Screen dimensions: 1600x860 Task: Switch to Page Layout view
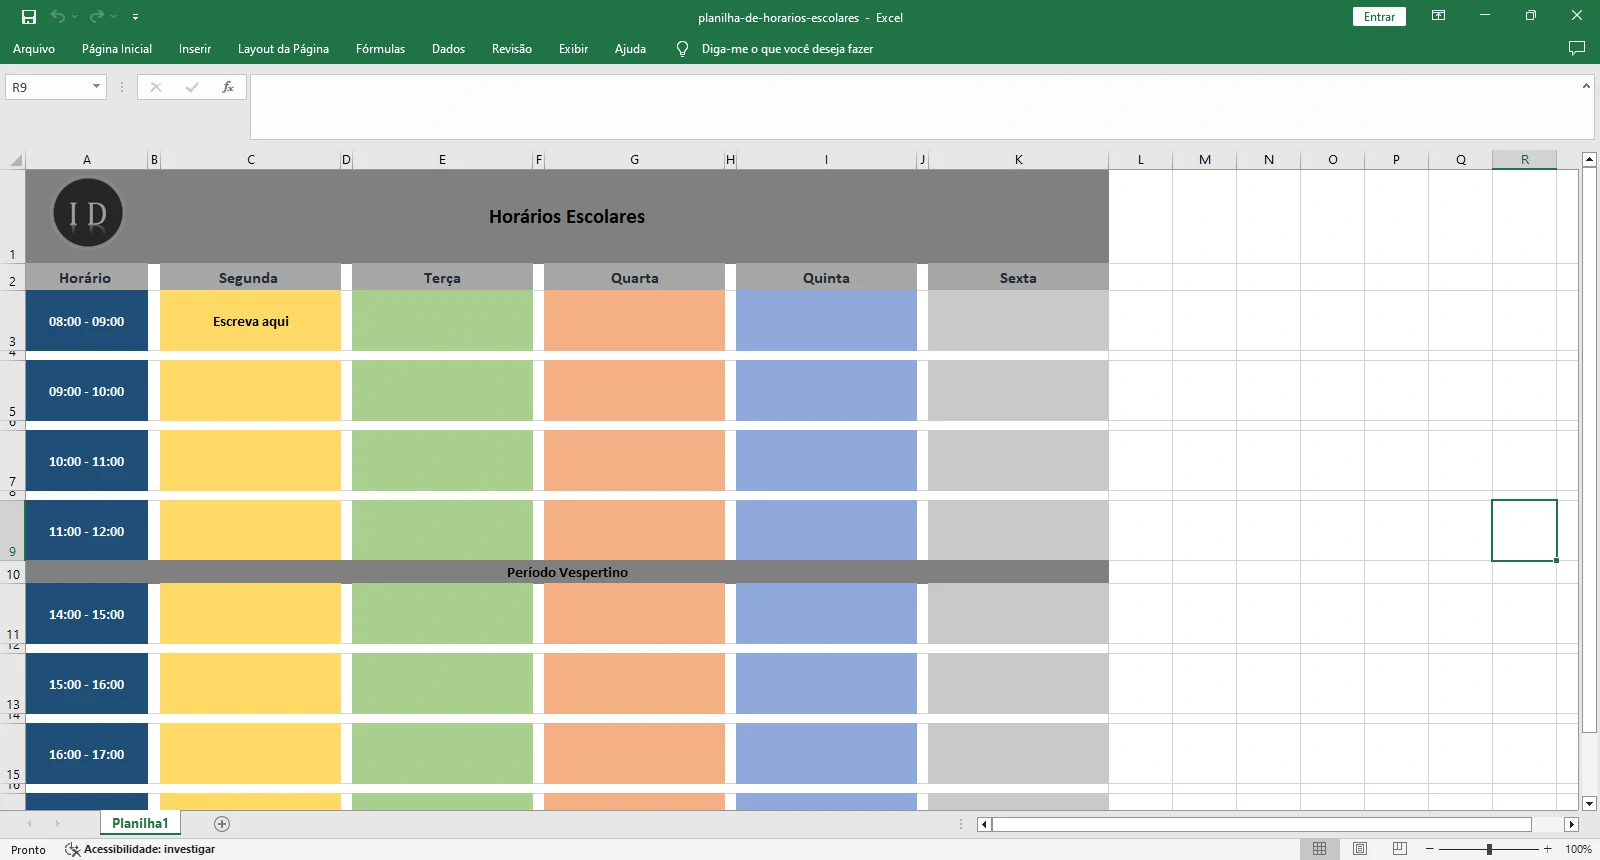1359,849
